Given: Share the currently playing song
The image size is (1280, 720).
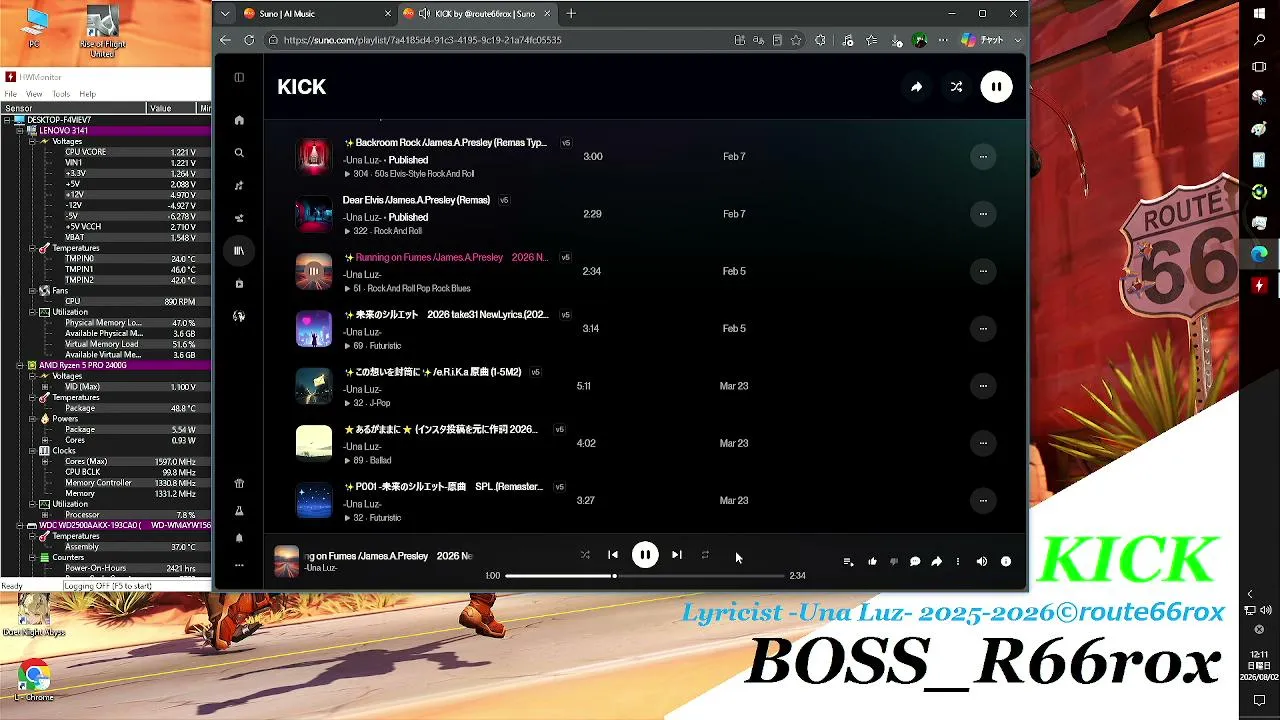Looking at the screenshot, I should (936, 562).
